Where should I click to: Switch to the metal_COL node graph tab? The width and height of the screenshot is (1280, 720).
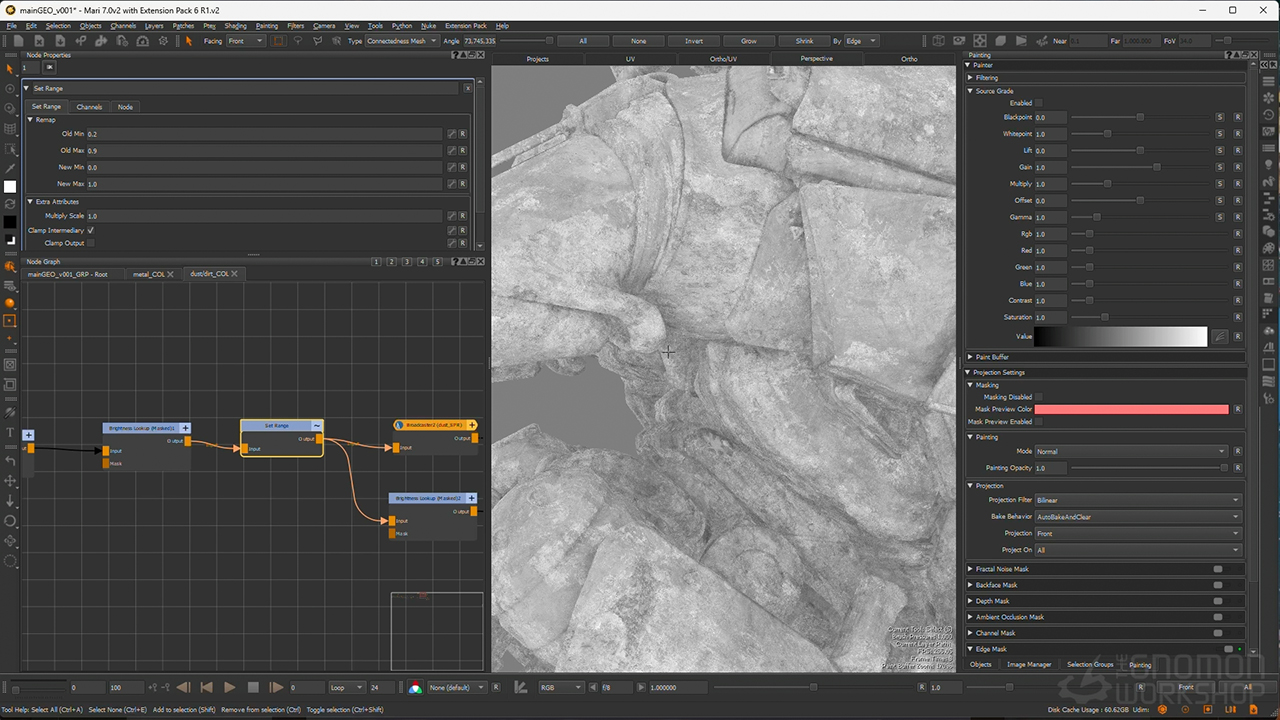click(149, 274)
